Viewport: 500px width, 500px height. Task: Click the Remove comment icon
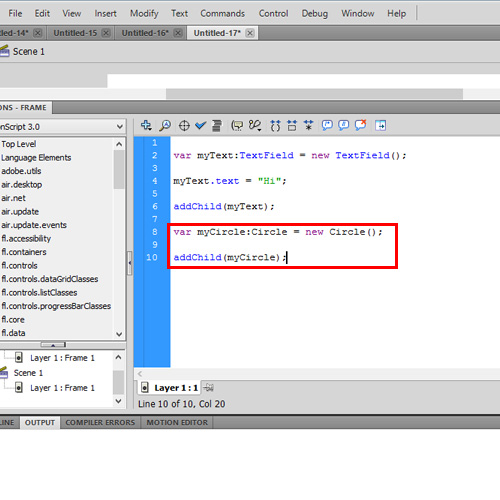(360, 125)
